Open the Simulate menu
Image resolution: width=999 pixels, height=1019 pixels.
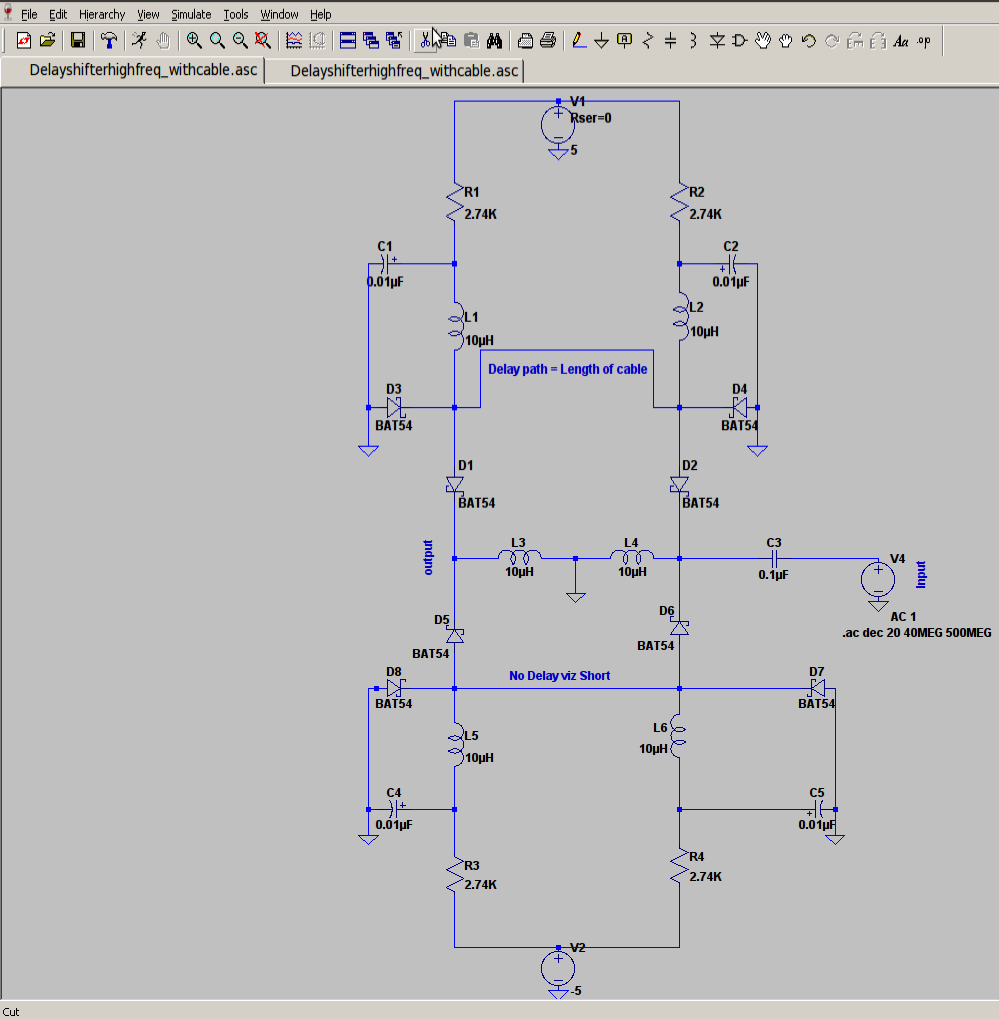[x=190, y=15]
